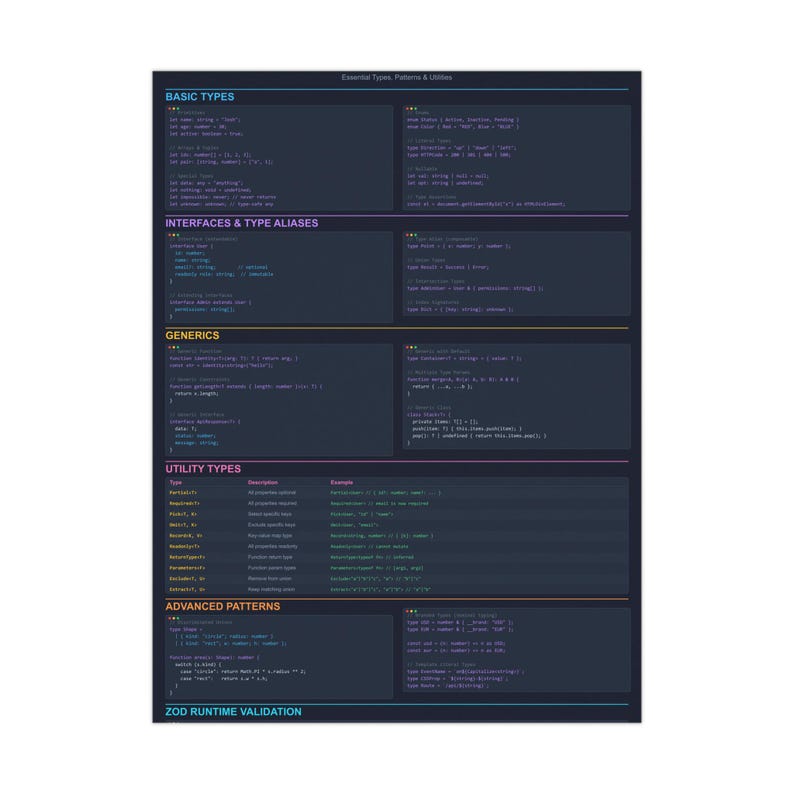
Task: Click the BASIC TYPES section heading
Action: click(x=200, y=97)
